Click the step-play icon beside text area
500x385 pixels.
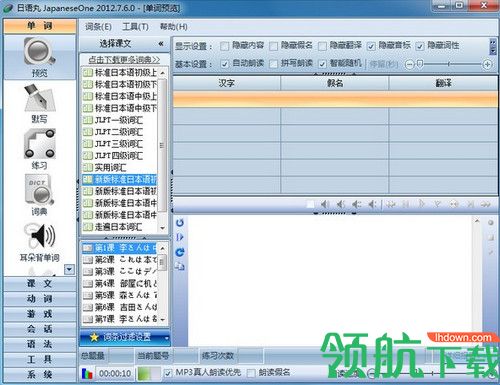(x=180, y=237)
